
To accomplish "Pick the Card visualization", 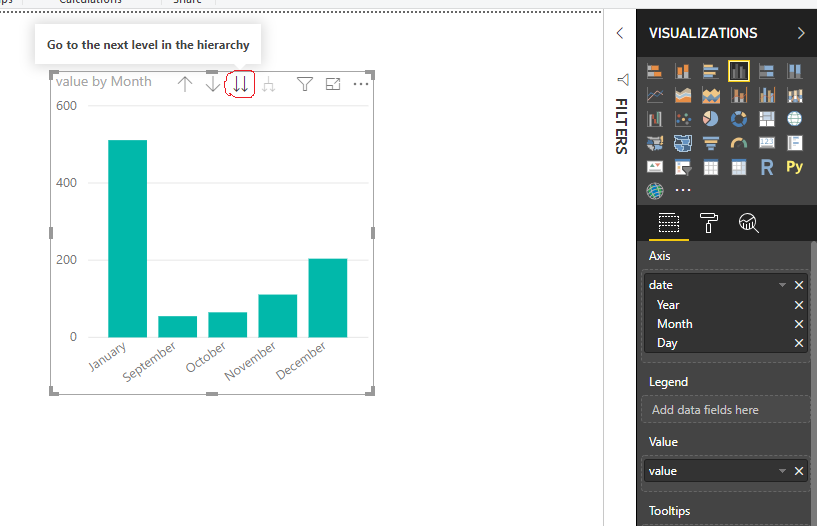I will click(x=766, y=143).
